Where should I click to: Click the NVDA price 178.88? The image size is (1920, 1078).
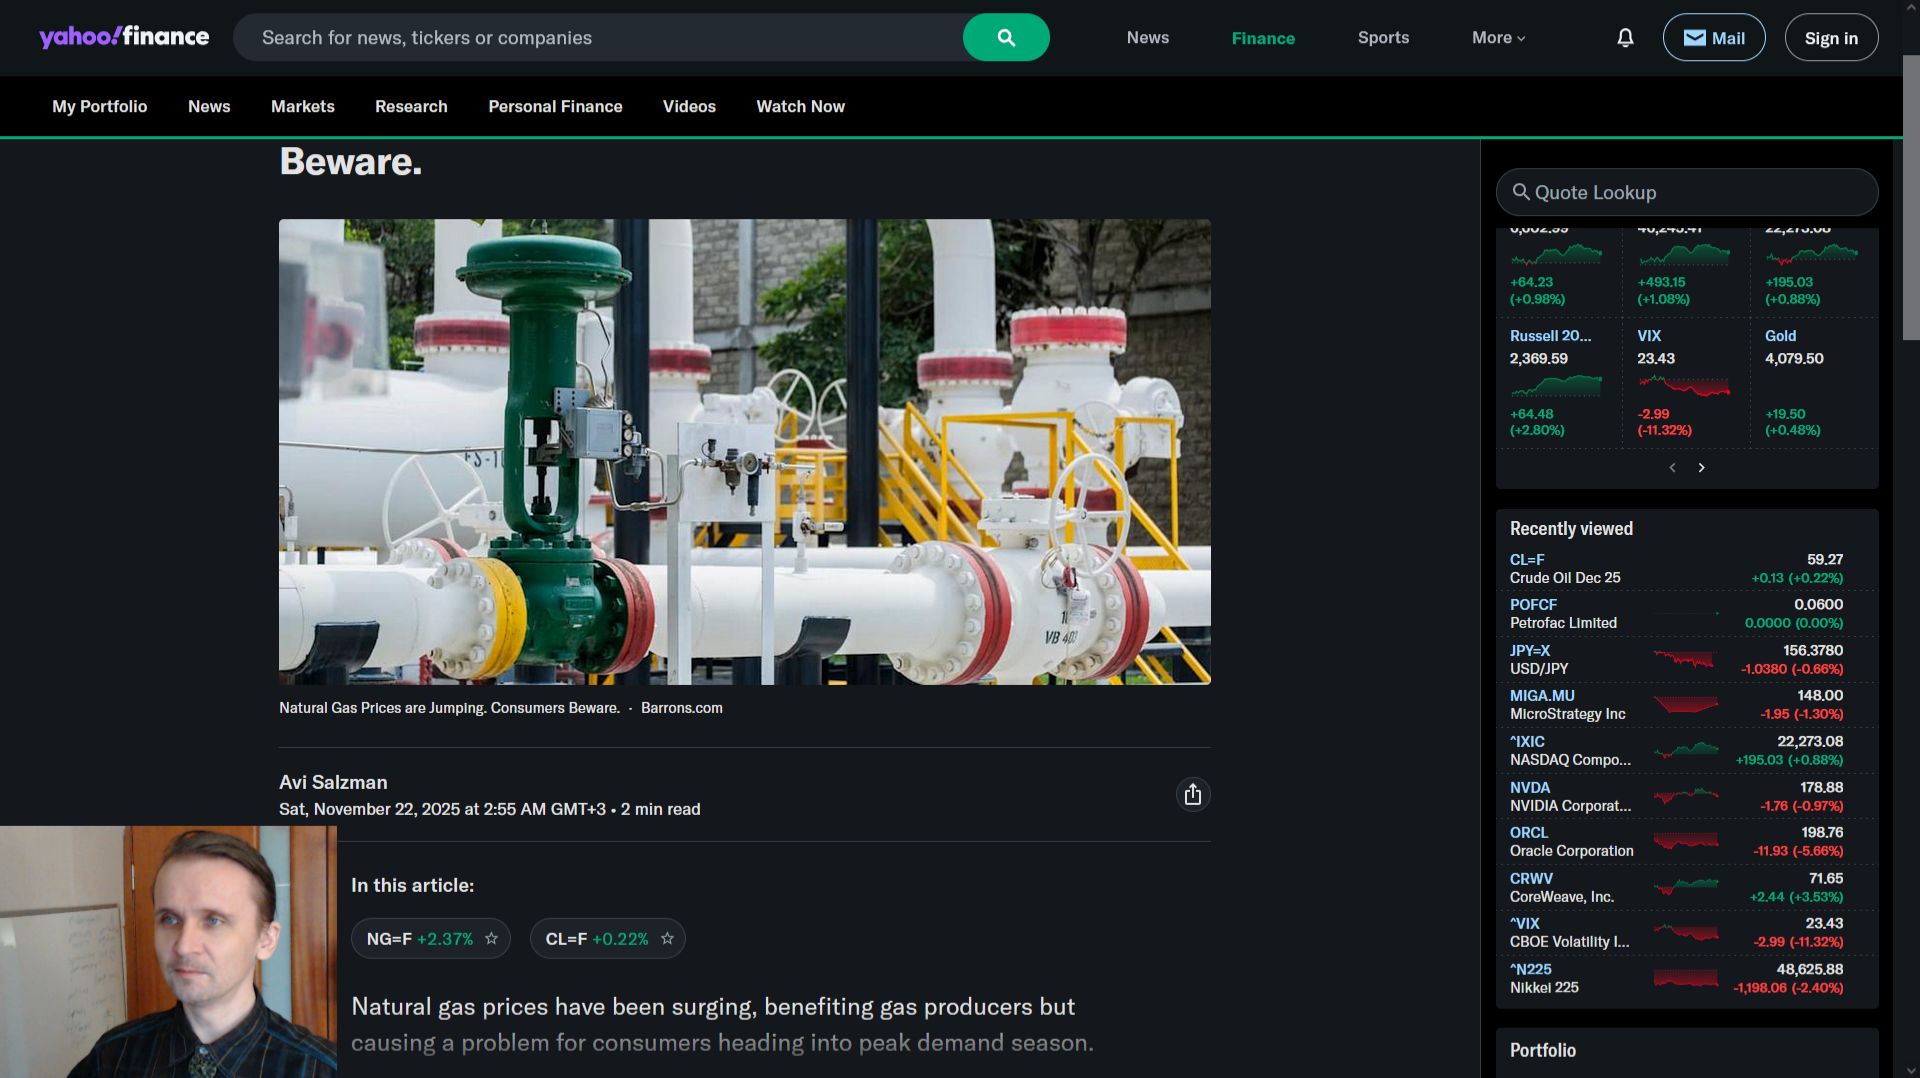[x=1822, y=787]
